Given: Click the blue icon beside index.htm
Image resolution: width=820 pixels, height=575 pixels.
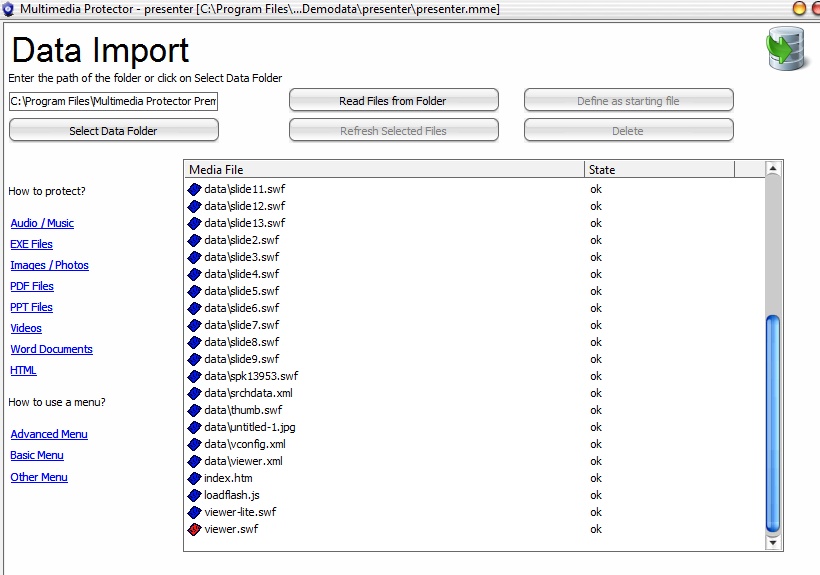Looking at the screenshot, I should click(194, 478).
